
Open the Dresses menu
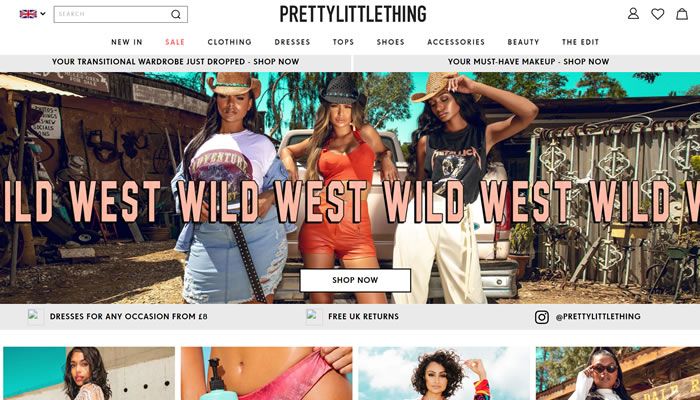292,42
